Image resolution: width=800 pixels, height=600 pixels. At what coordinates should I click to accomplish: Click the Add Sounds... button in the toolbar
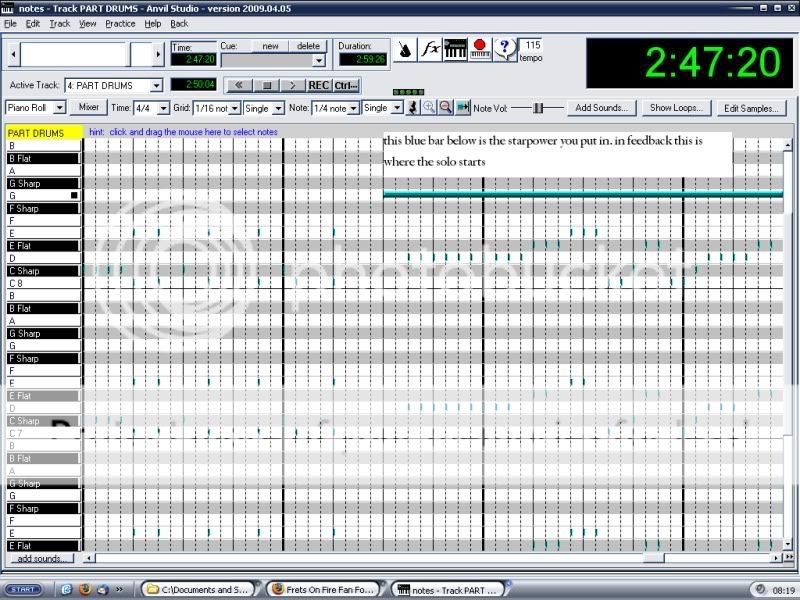click(602, 108)
